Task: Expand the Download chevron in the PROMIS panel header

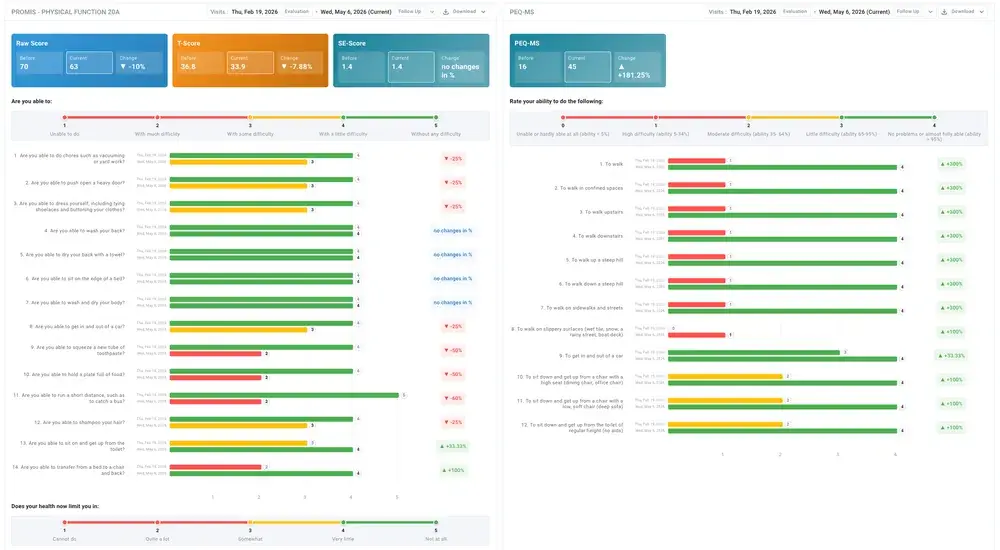Action: click(483, 11)
